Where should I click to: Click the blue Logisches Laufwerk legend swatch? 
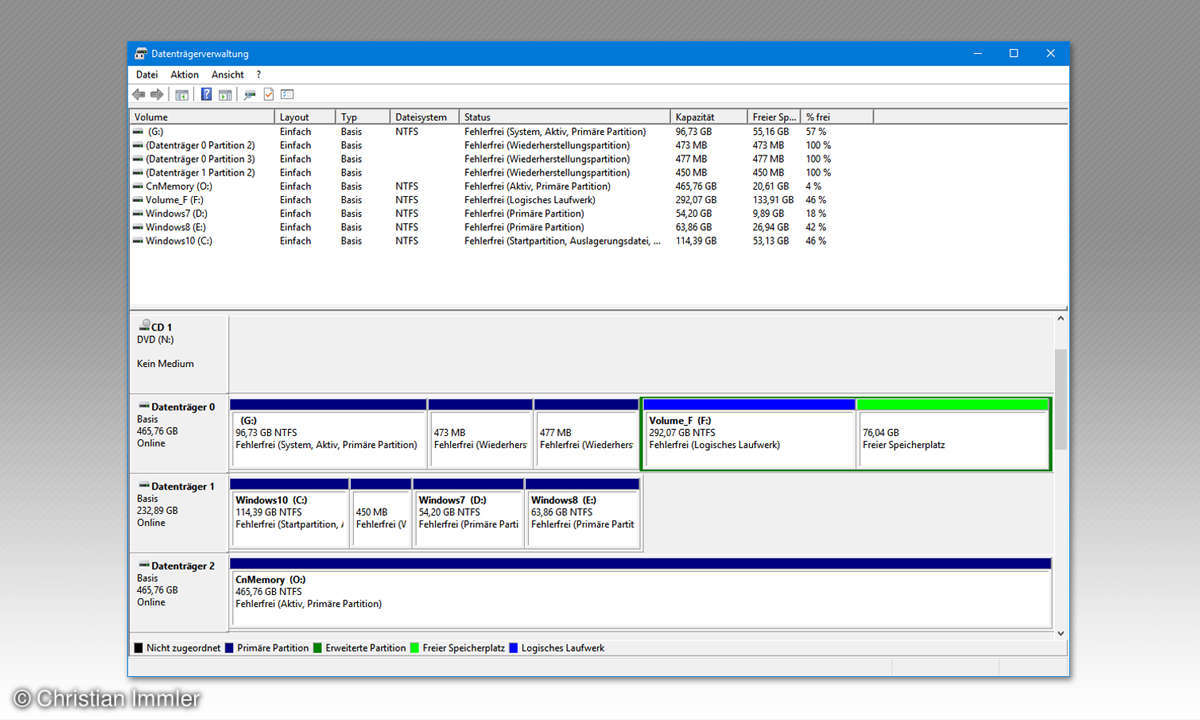(513, 648)
